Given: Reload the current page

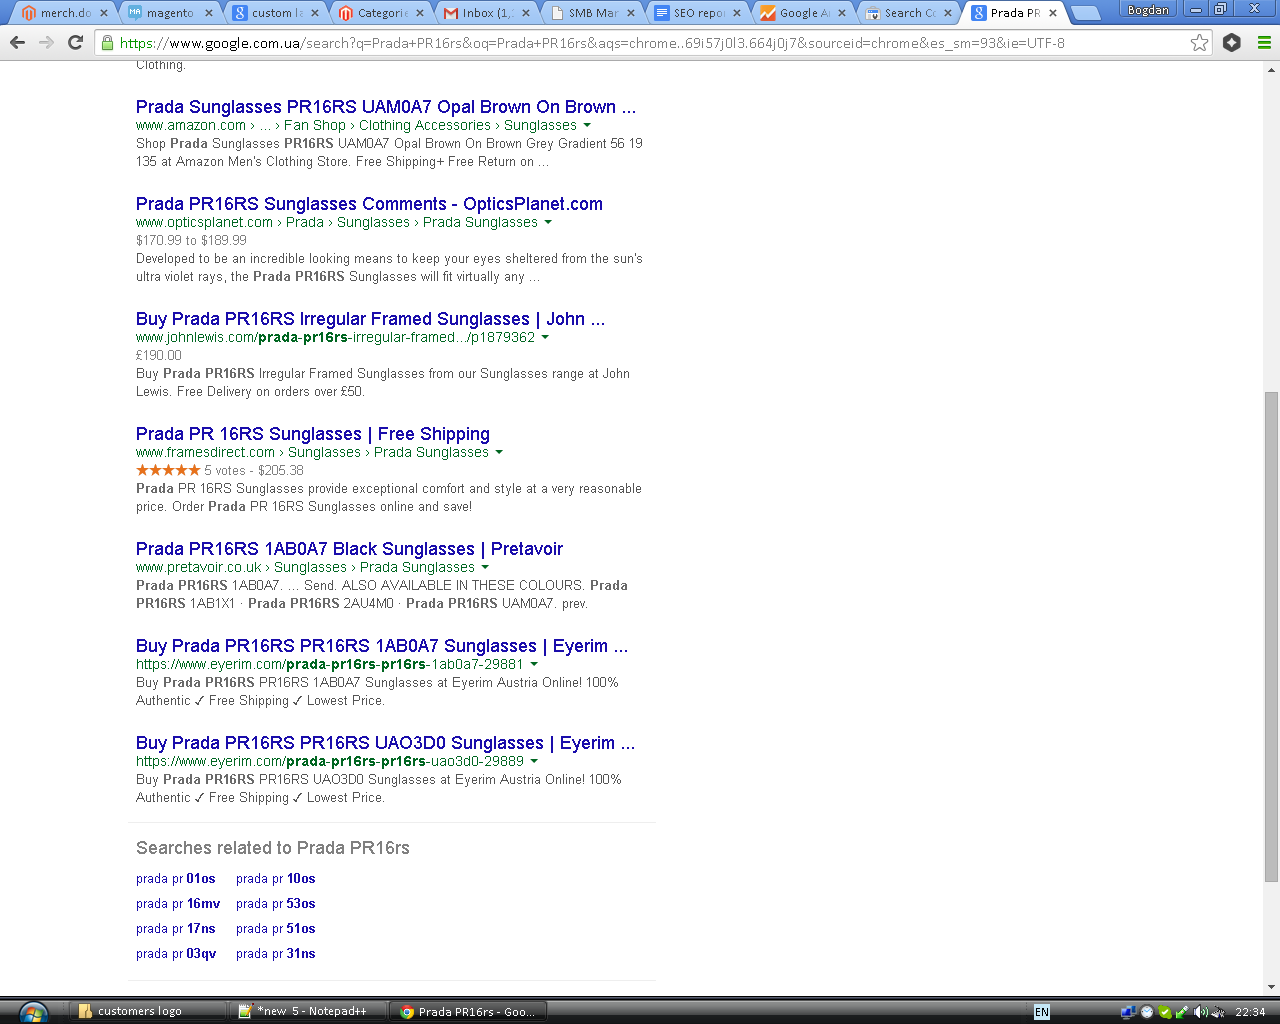Looking at the screenshot, I should coord(75,43).
